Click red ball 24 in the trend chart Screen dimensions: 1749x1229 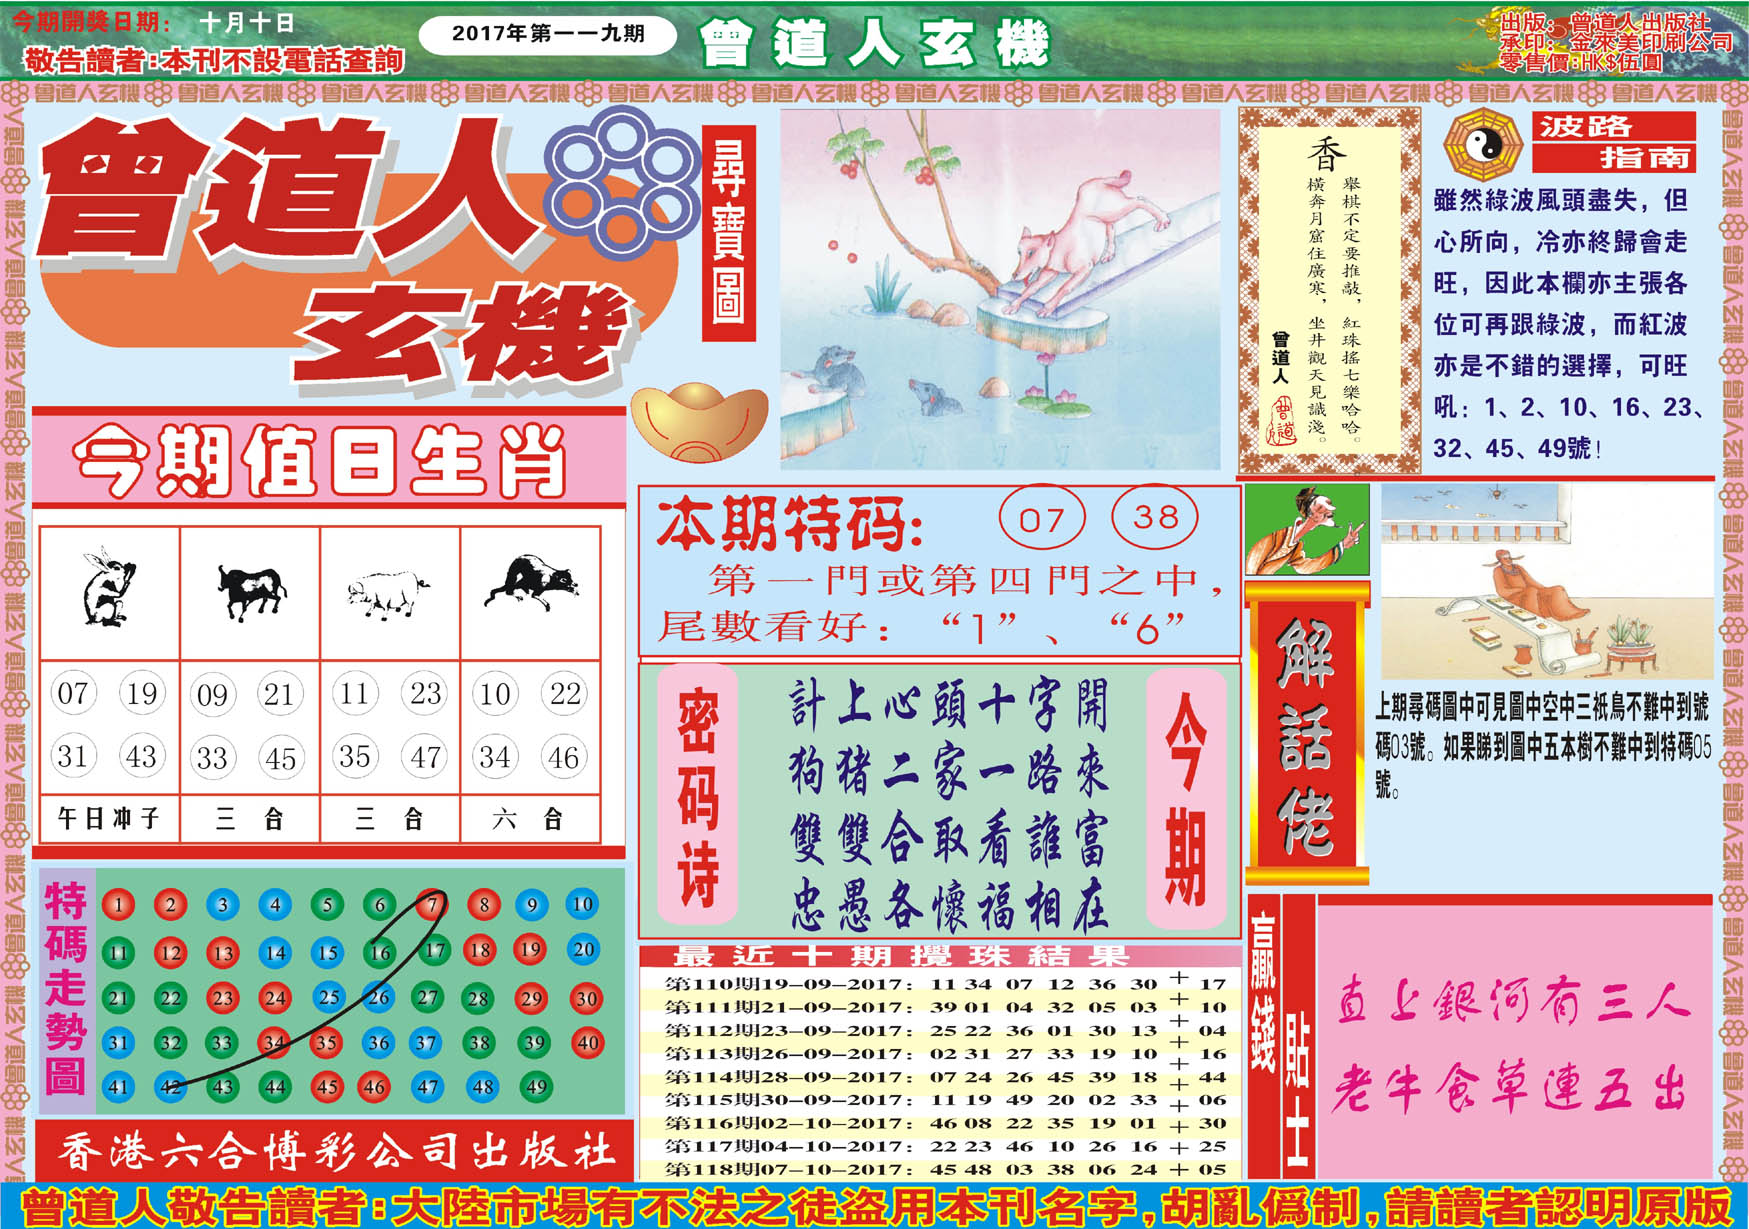(275, 998)
